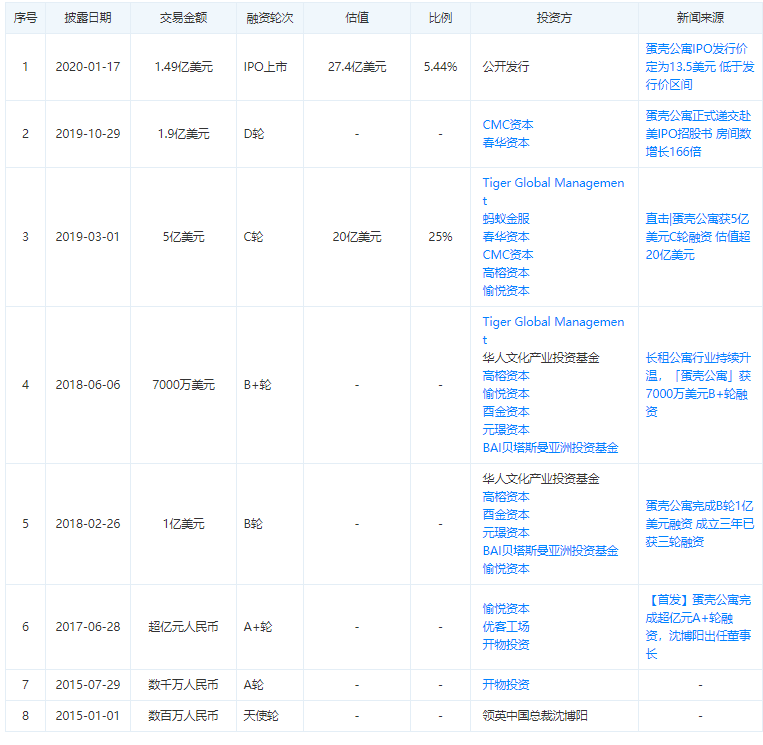Select the 融资轮次 column header
This screenshot has width=763, height=745.
(x=270, y=18)
